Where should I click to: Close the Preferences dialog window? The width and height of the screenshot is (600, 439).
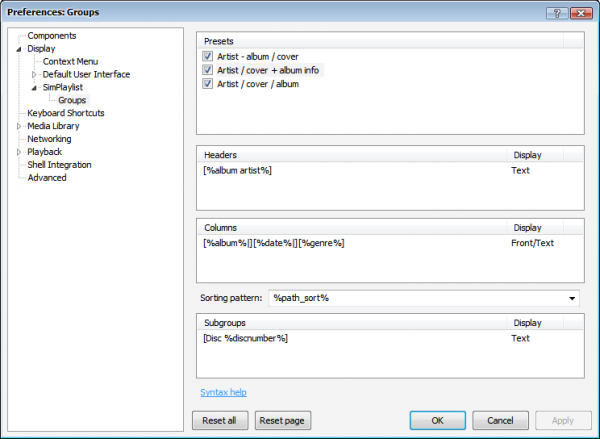coord(580,11)
